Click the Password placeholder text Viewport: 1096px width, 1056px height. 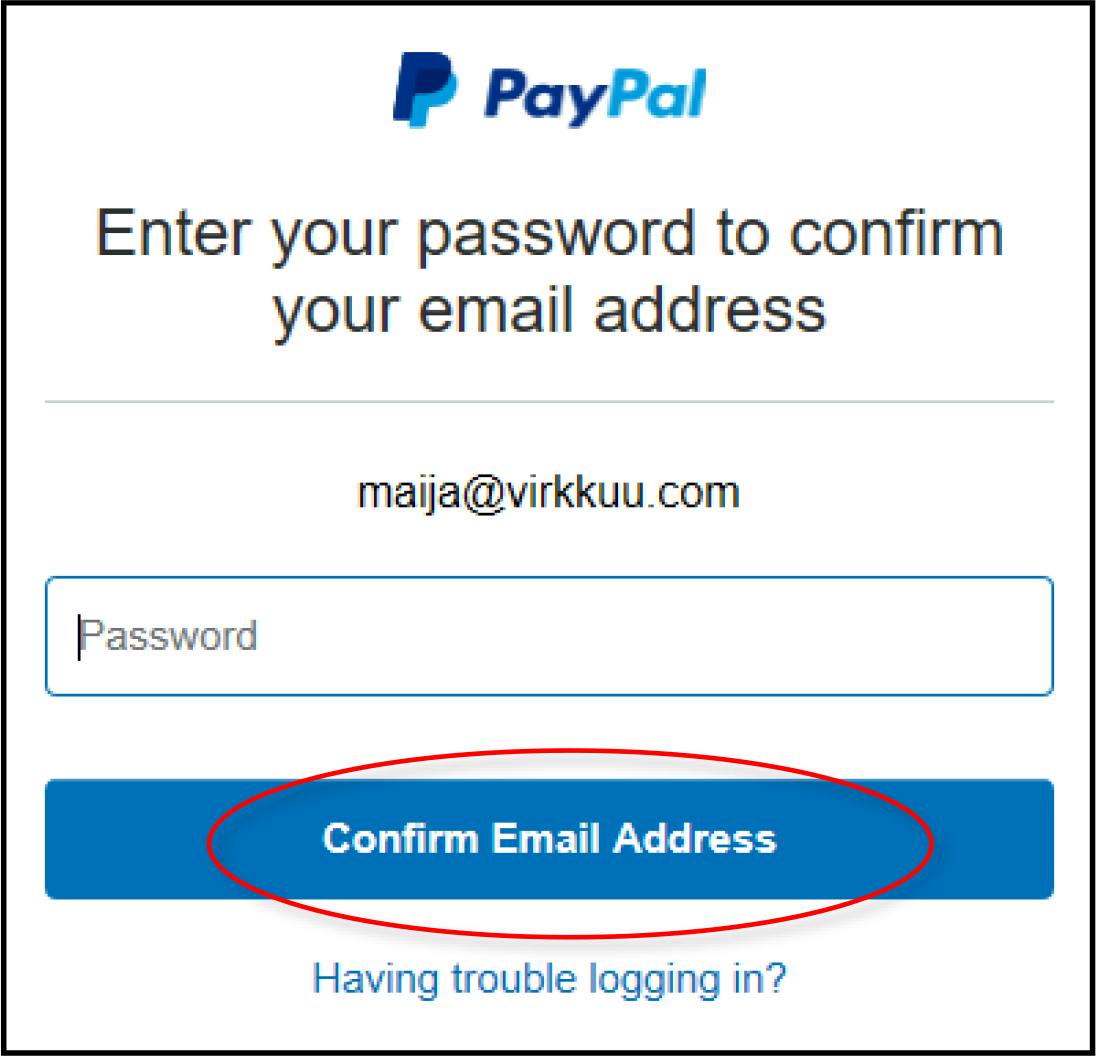pos(168,636)
